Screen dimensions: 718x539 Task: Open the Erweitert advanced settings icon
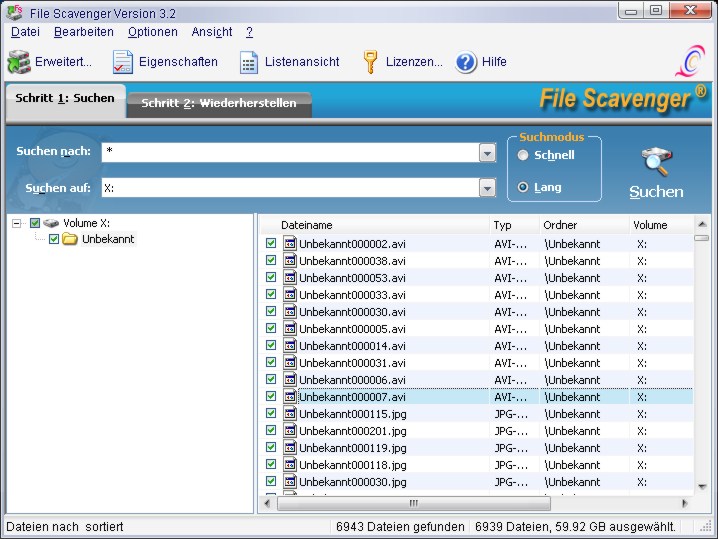(19, 61)
